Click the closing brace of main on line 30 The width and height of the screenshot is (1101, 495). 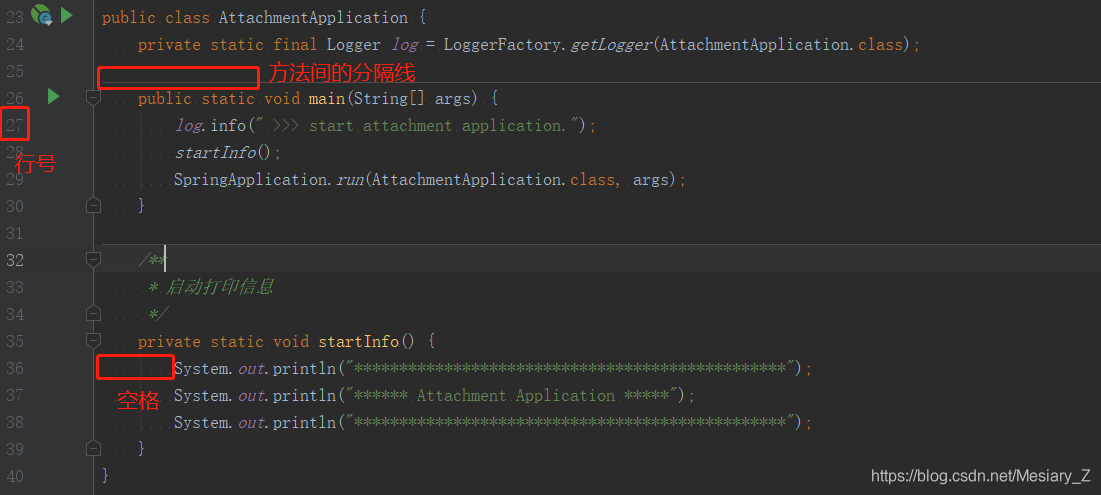pyautogui.click(x=142, y=206)
